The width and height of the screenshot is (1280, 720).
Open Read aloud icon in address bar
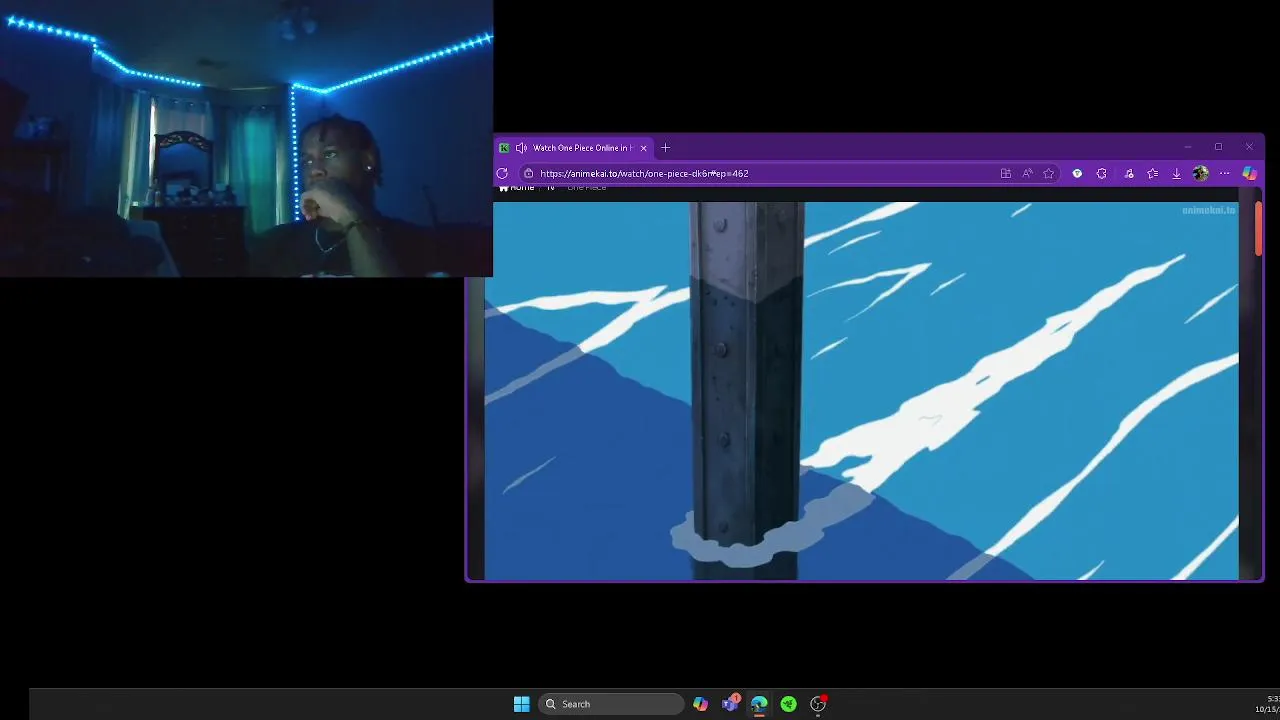point(1027,173)
